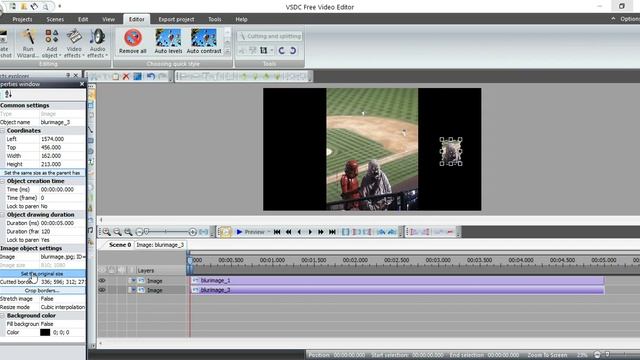Pin the objects explorer panel
The width and height of the screenshot is (640, 360).
coord(68,76)
